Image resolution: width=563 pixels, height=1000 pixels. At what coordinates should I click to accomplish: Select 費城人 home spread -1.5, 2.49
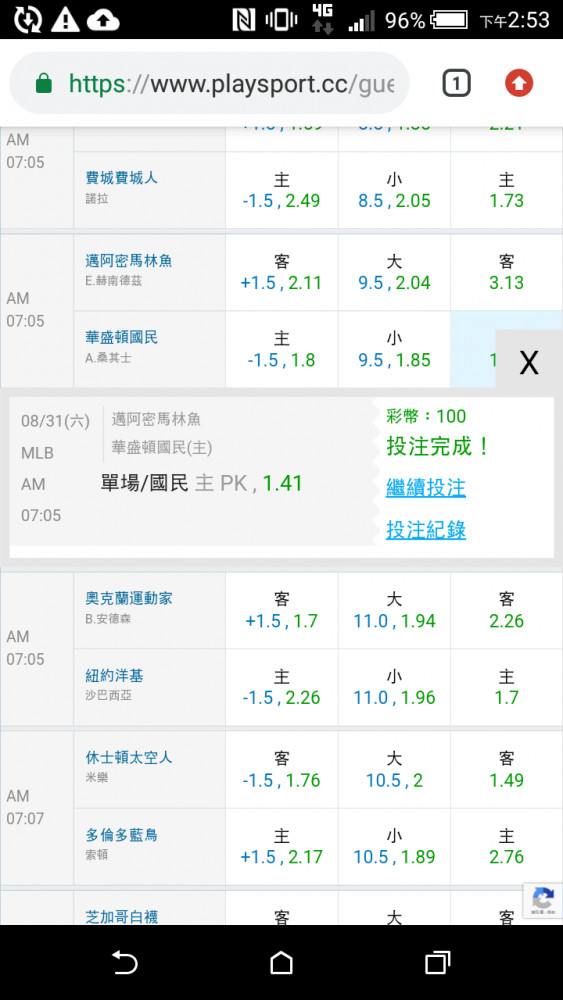[282, 190]
